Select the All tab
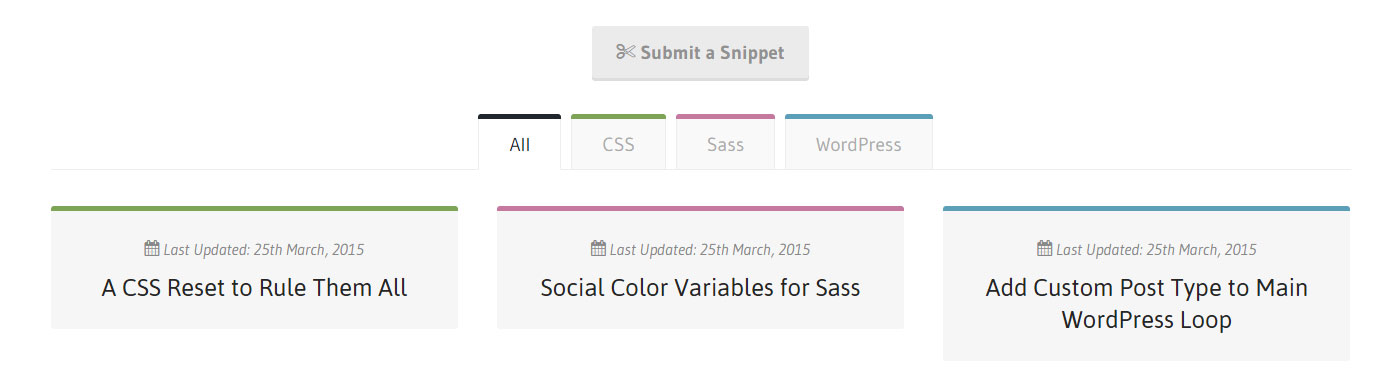This screenshot has height=388, width=1399. pyautogui.click(x=519, y=143)
